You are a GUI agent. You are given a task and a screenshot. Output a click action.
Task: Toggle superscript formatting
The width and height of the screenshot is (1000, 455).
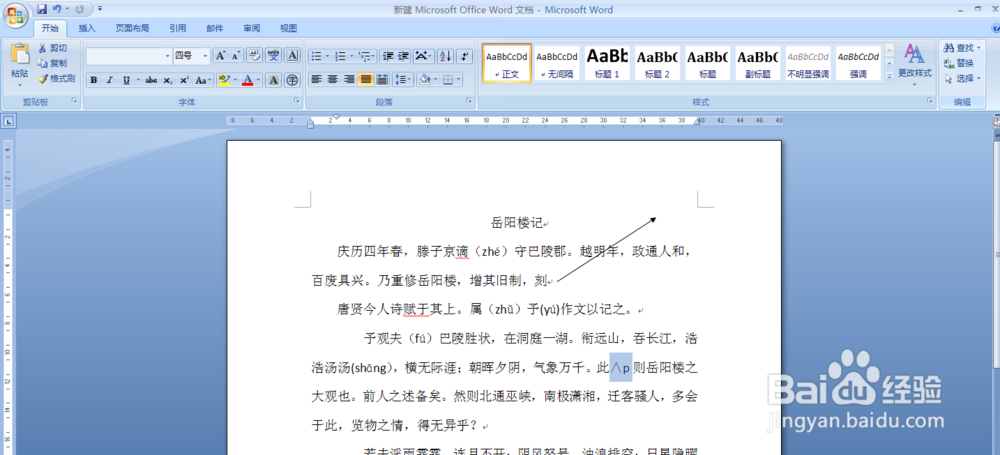point(184,80)
